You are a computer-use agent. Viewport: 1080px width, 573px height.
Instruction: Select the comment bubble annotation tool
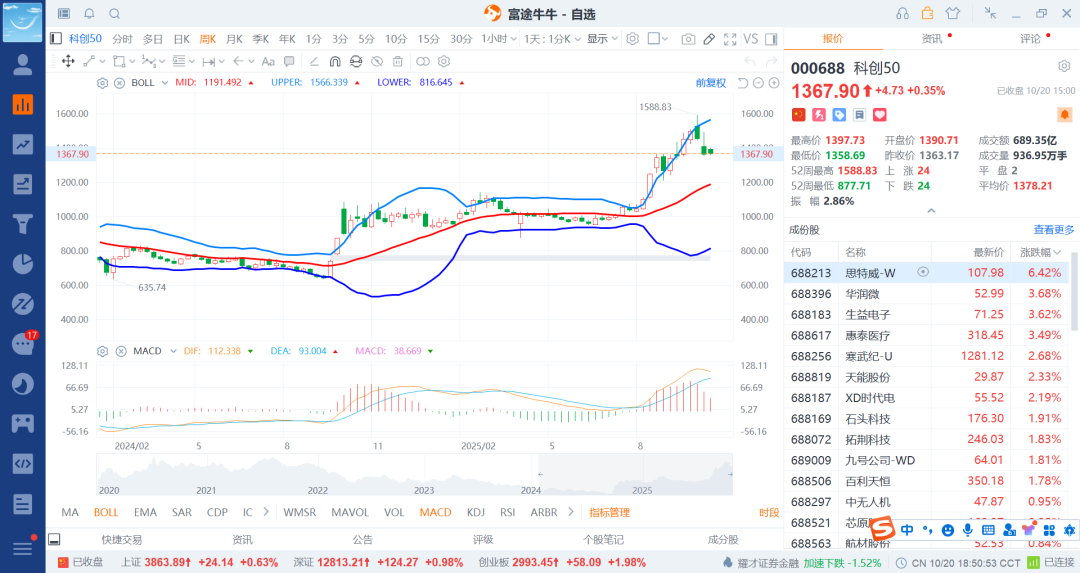[289, 61]
